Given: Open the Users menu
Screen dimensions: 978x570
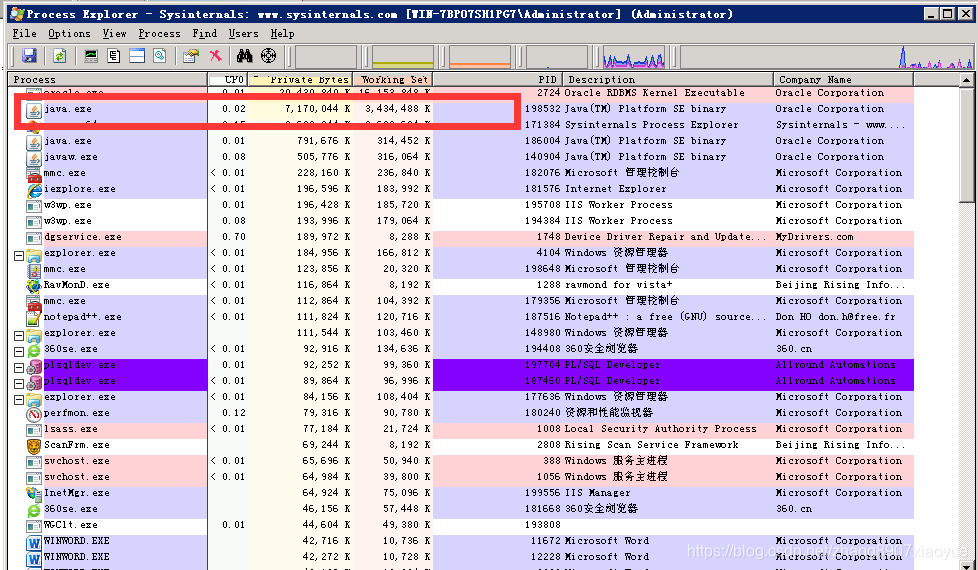Looking at the screenshot, I should click(x=243, y=34).
